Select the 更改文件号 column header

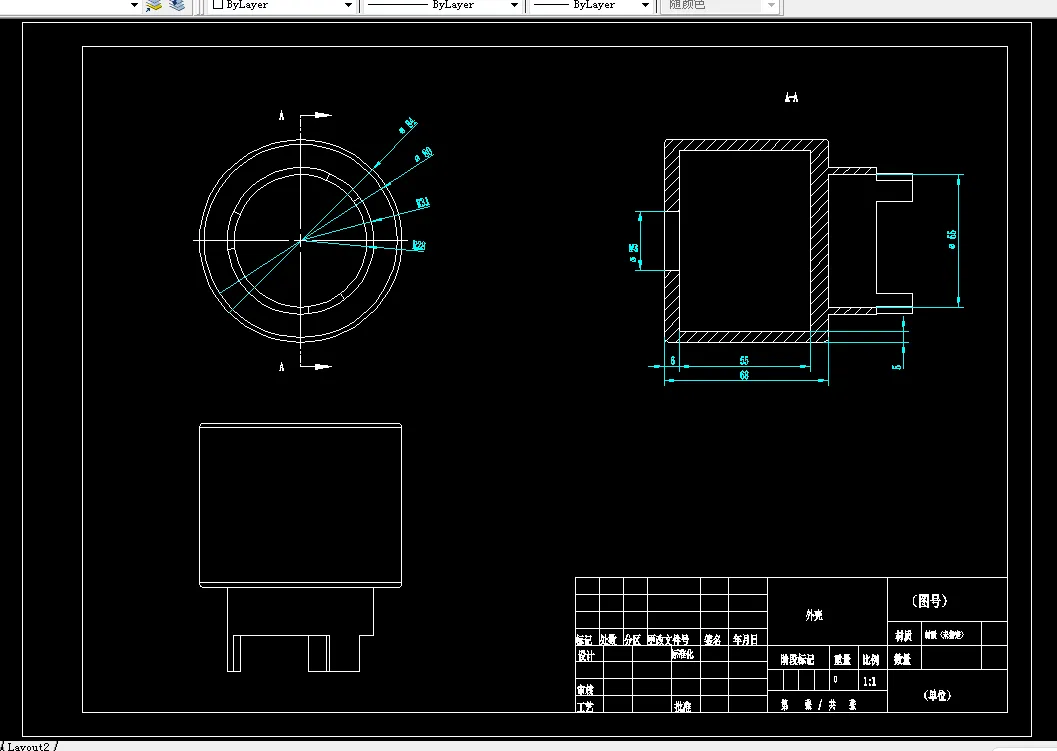[x=668, y=639]
